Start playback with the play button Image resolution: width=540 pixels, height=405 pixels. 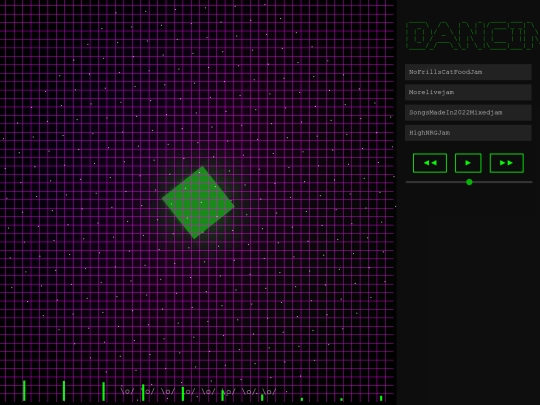[468, 163]
